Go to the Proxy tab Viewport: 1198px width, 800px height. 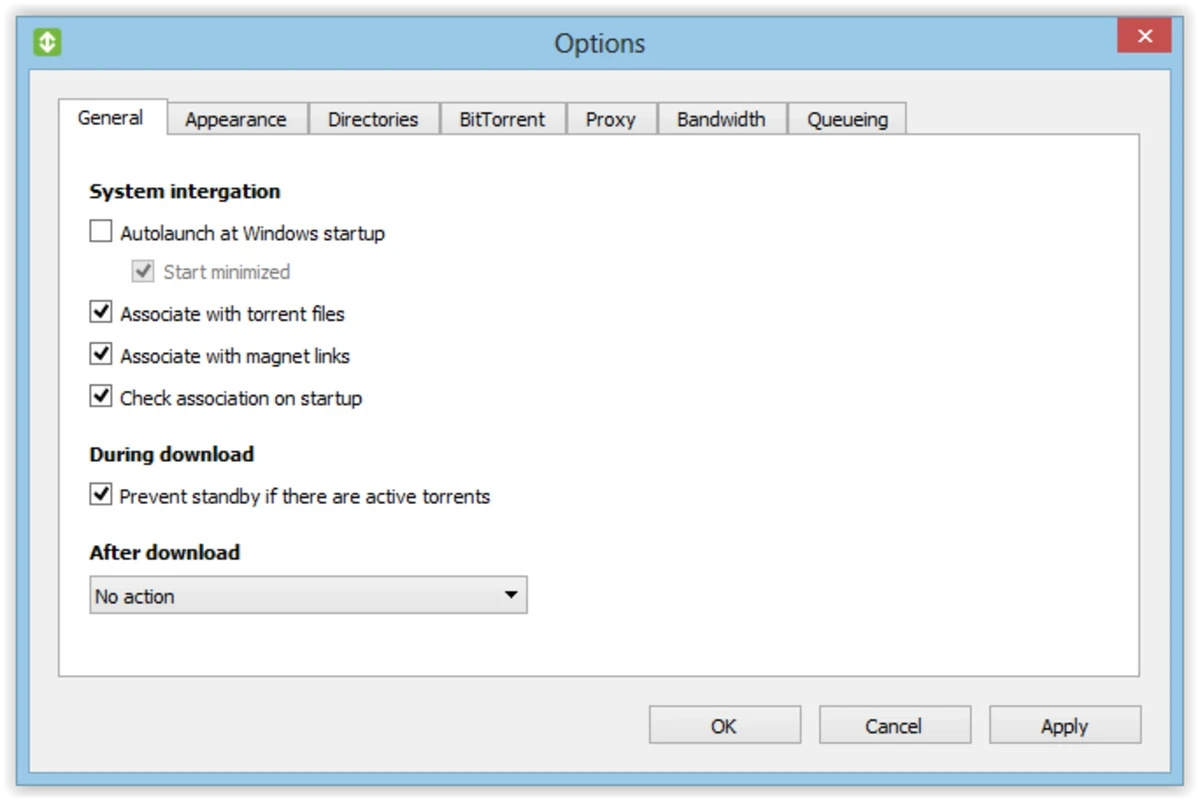(x=611, y=119)
